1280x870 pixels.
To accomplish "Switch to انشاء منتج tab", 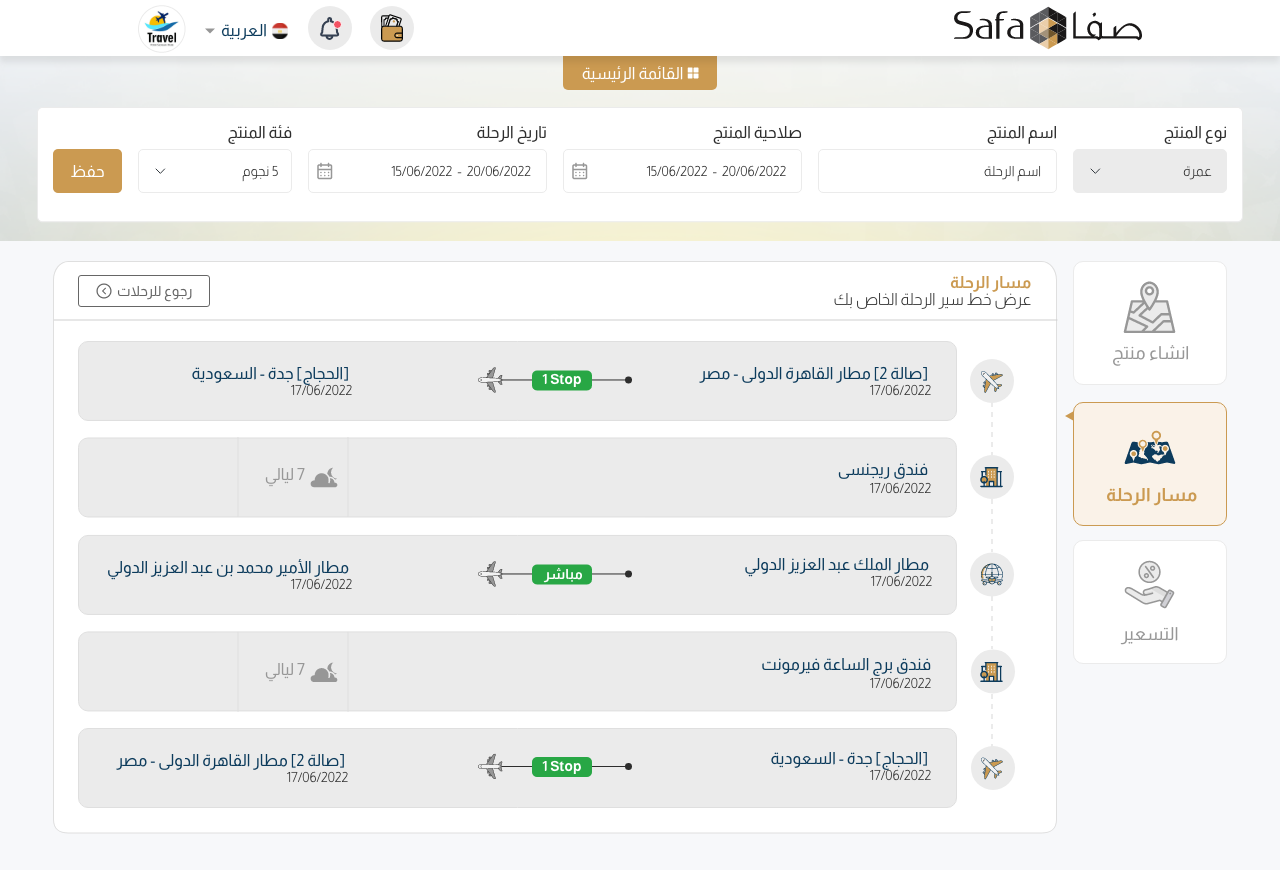I will (x=1149, y=323).
